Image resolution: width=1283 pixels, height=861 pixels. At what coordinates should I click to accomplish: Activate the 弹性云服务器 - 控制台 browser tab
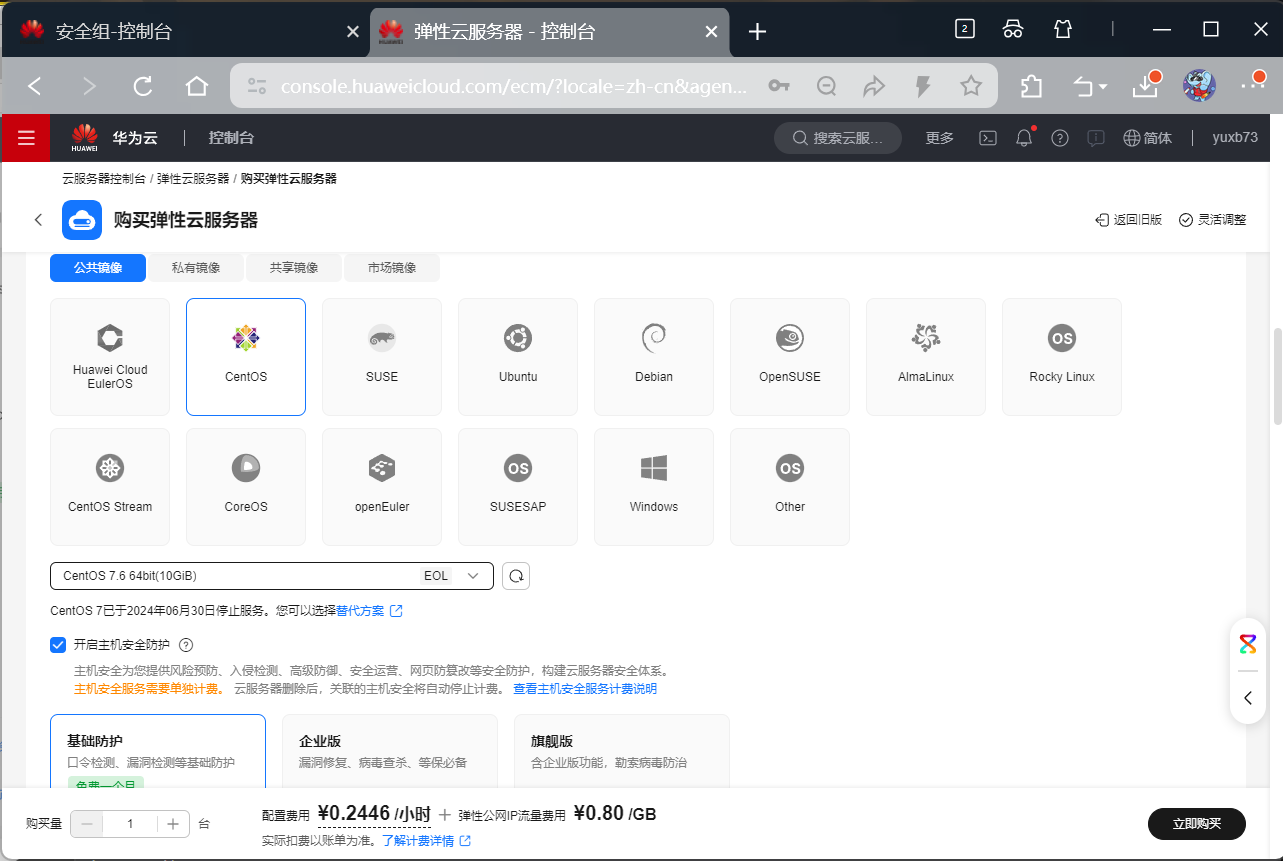point(548,31)
